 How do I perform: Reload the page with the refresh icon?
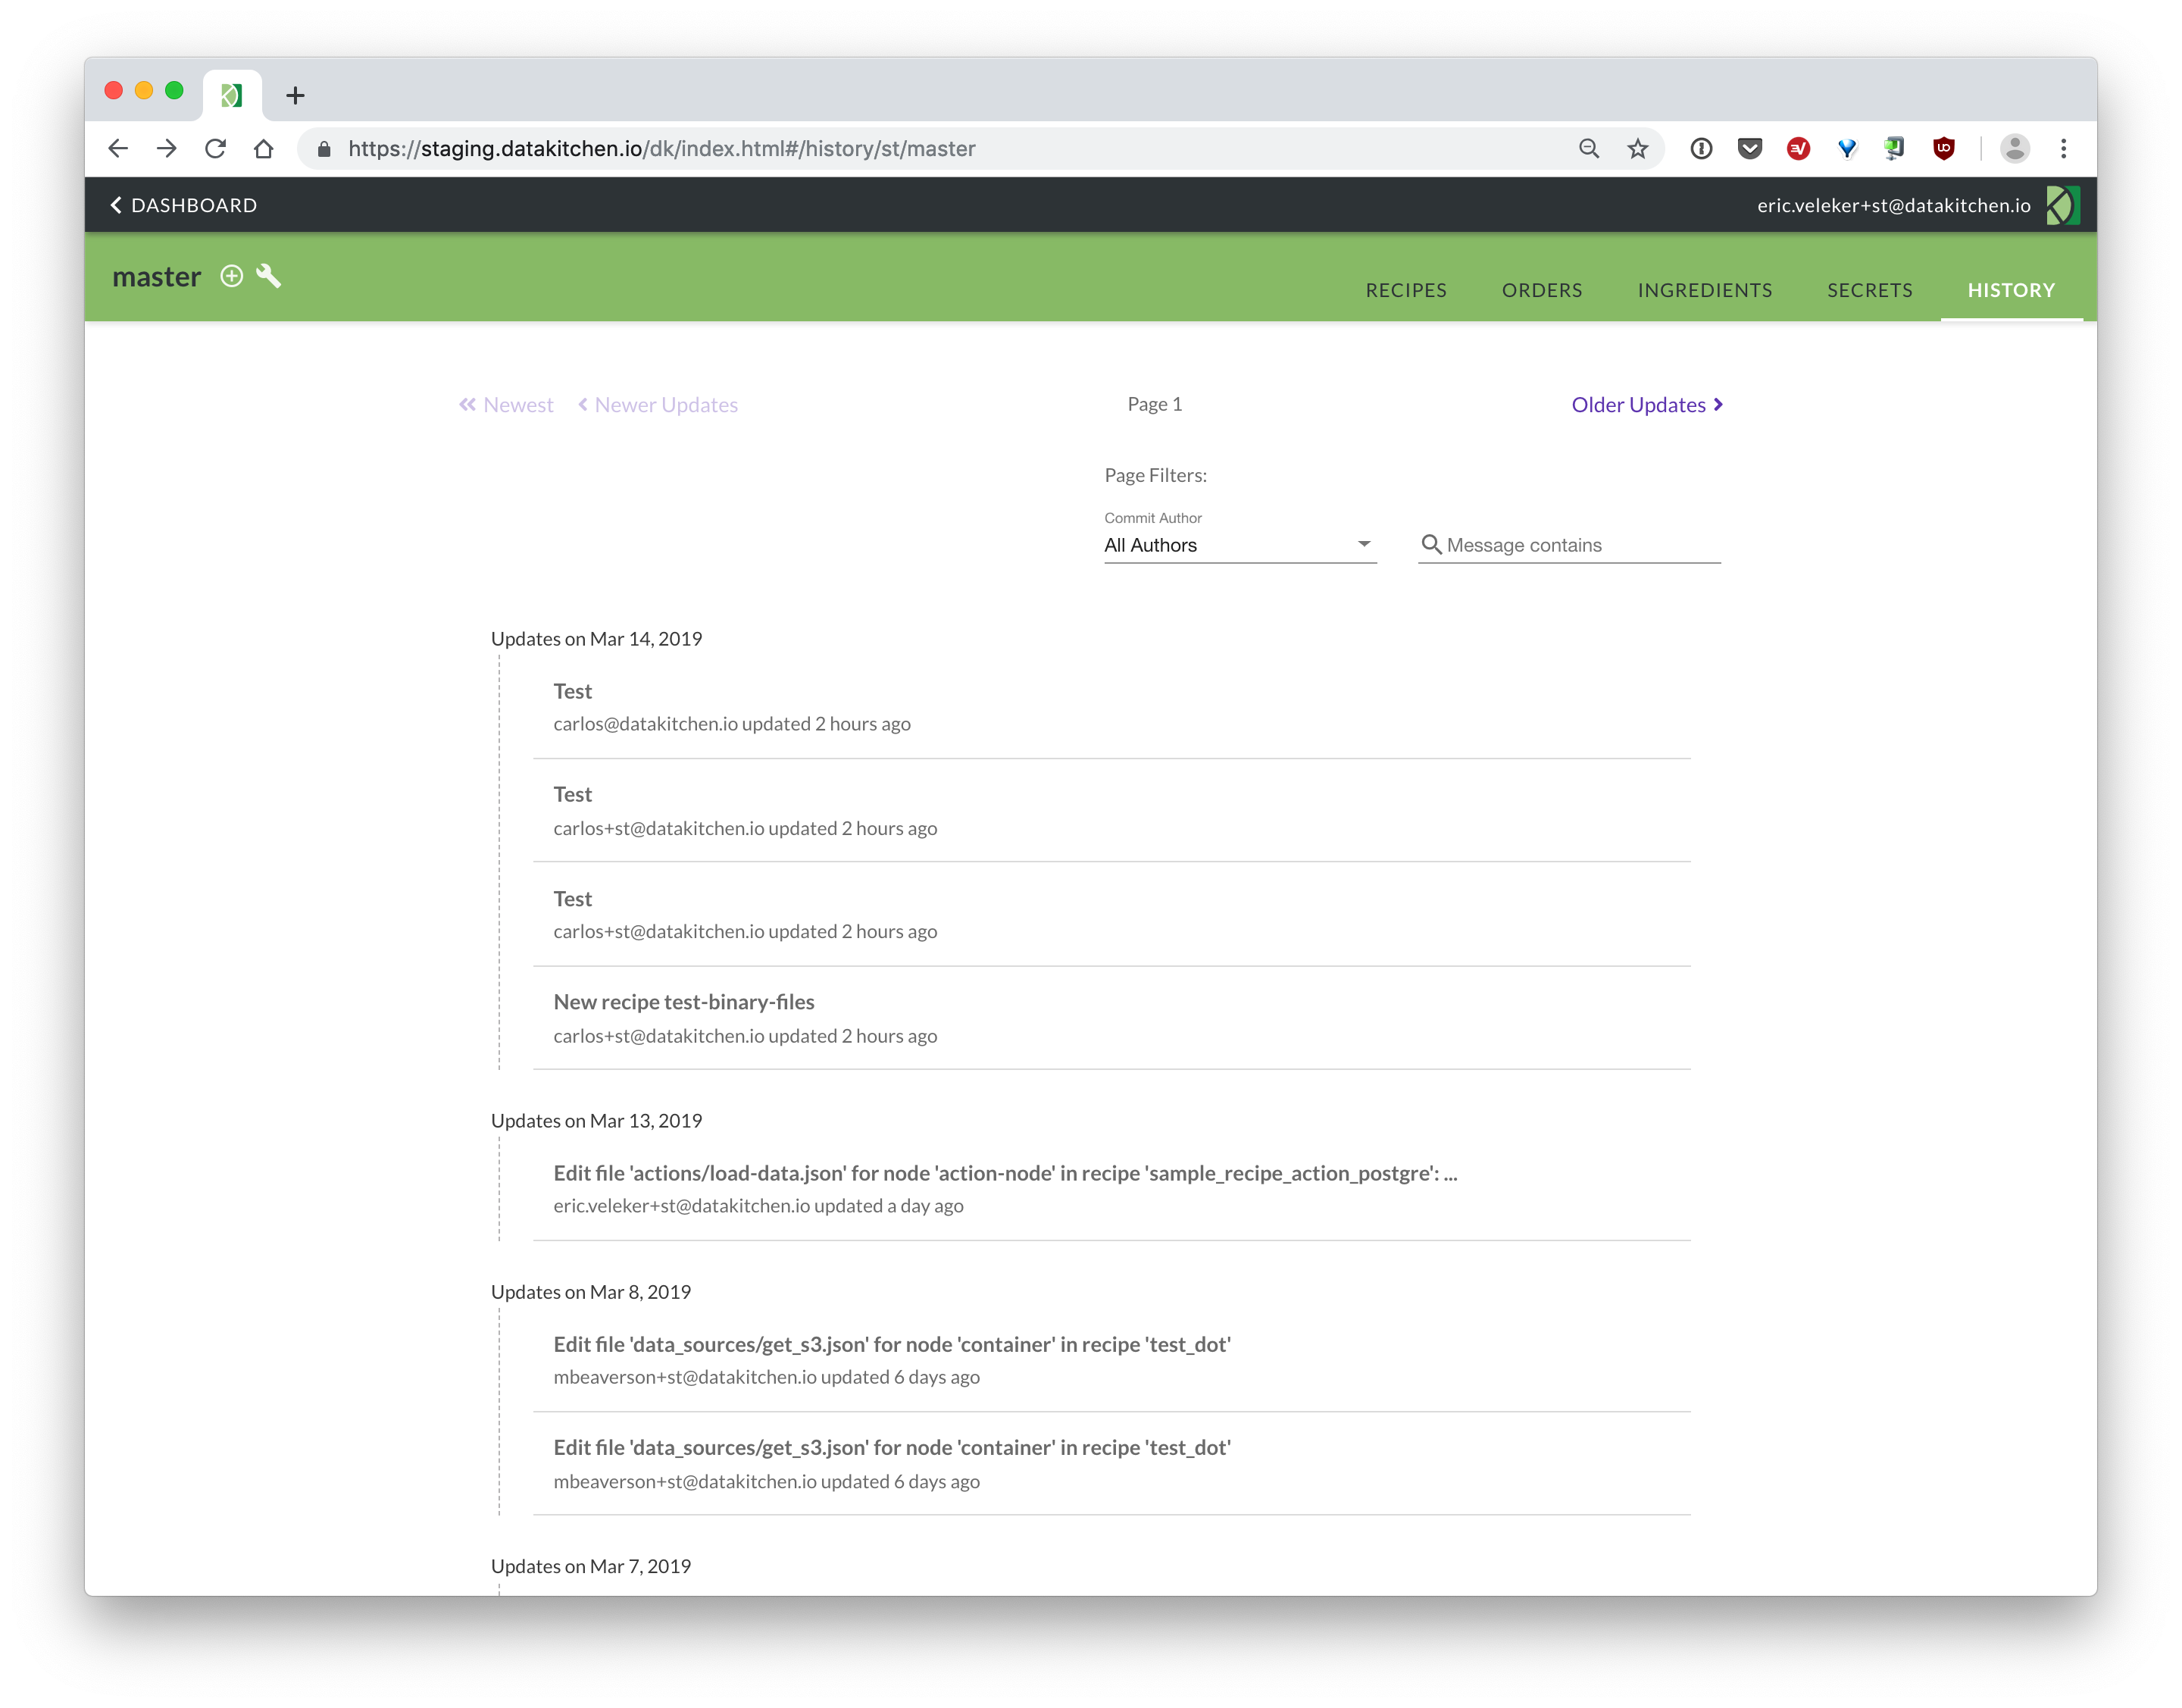215,149
